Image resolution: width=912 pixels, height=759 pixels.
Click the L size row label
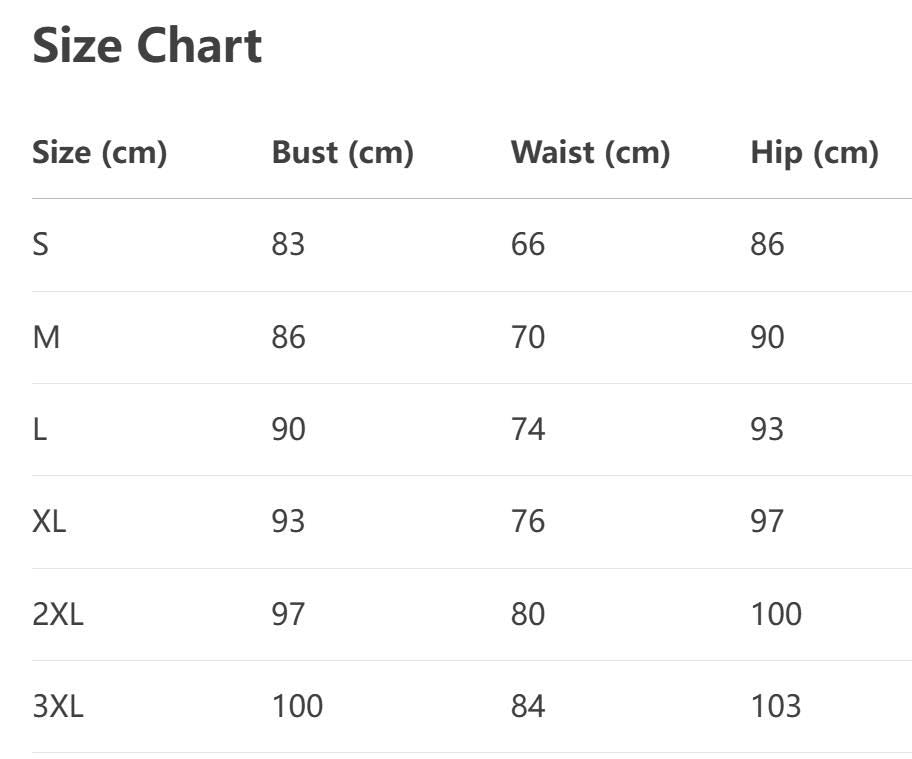point(39,429)
